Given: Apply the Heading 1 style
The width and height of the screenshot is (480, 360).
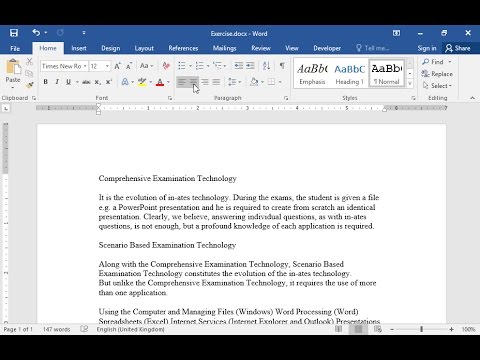Looking at the screenshot, I should [x=349, y=74].
